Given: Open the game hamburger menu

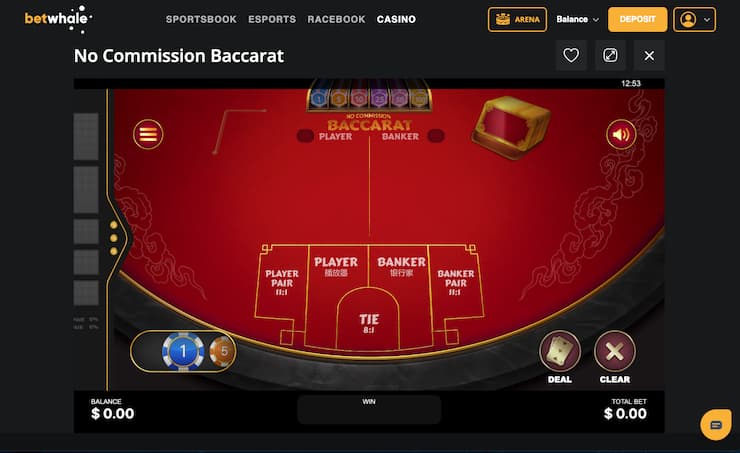Looking at the screenshot, I should pos(148,134).
